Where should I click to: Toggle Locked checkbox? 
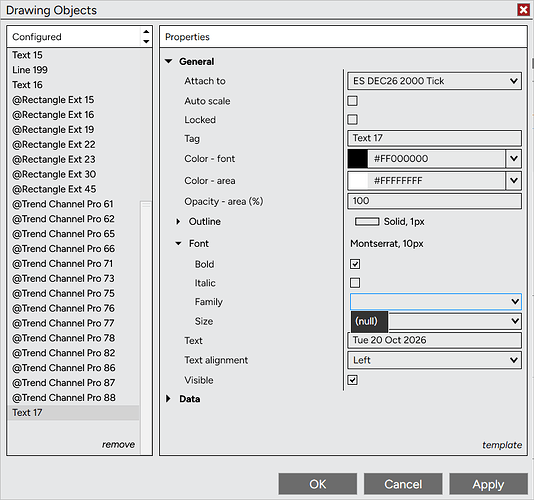point(352,120)
